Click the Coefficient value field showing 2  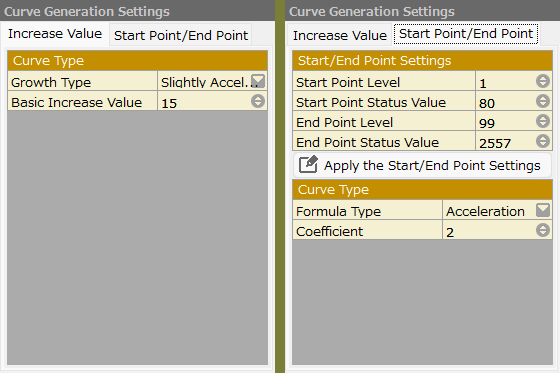tap(497, 230)
